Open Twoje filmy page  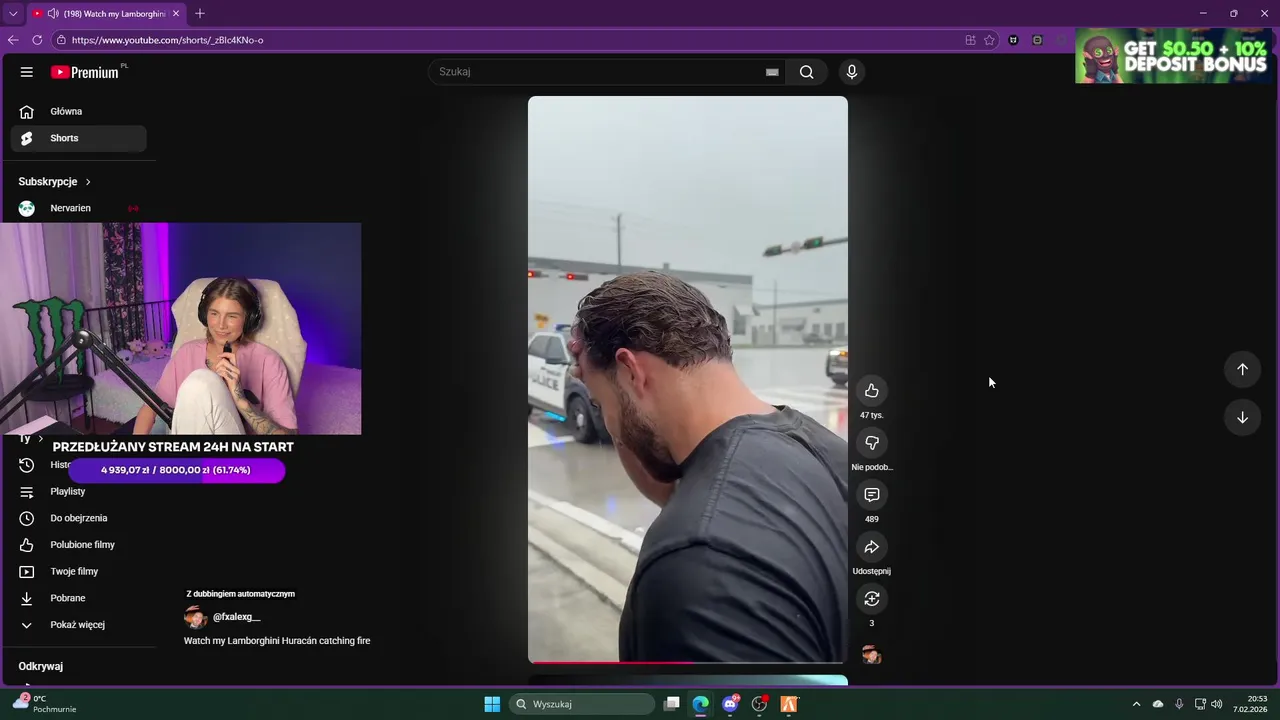pyautogui.click(x=78, y=571)
